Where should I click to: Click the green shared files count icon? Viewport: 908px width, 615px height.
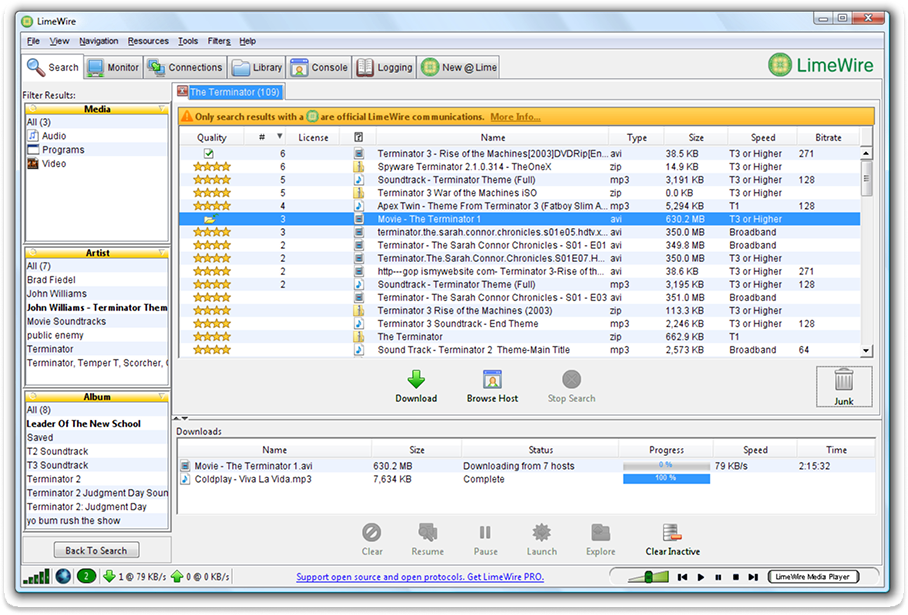click(86, 577)
